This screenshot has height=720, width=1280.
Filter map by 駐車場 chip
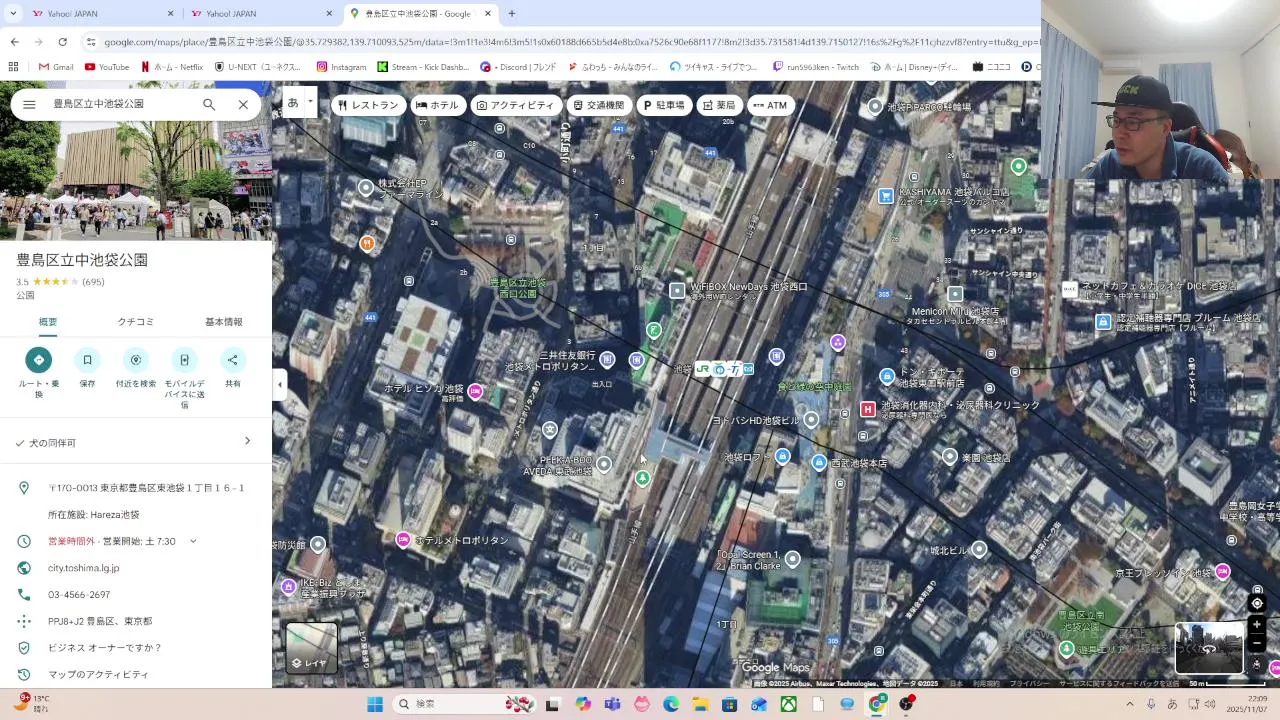665,105
